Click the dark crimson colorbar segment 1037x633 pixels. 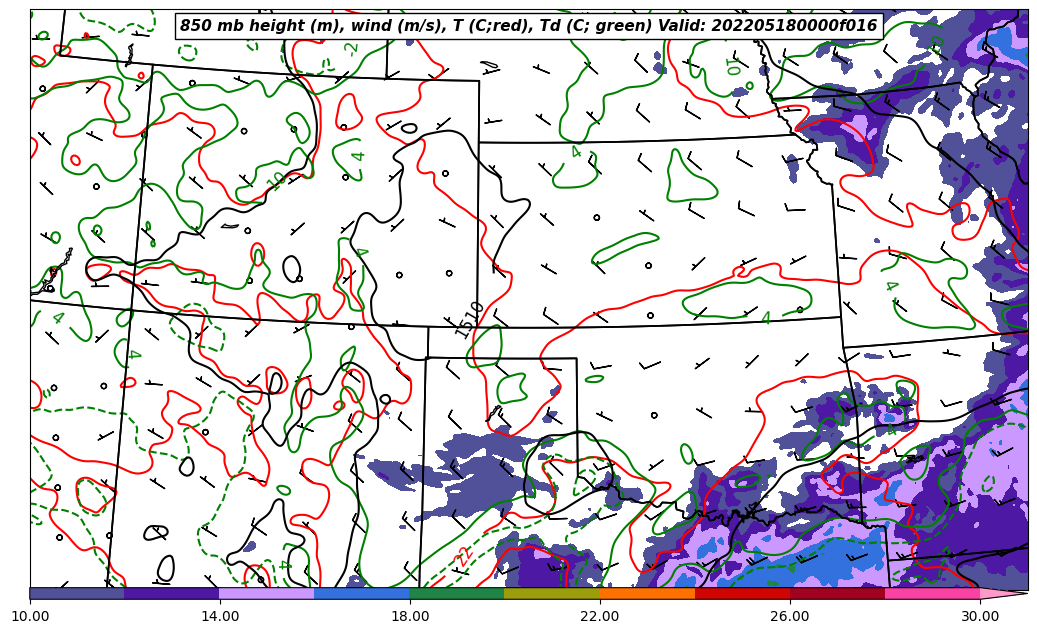point(837,593)
